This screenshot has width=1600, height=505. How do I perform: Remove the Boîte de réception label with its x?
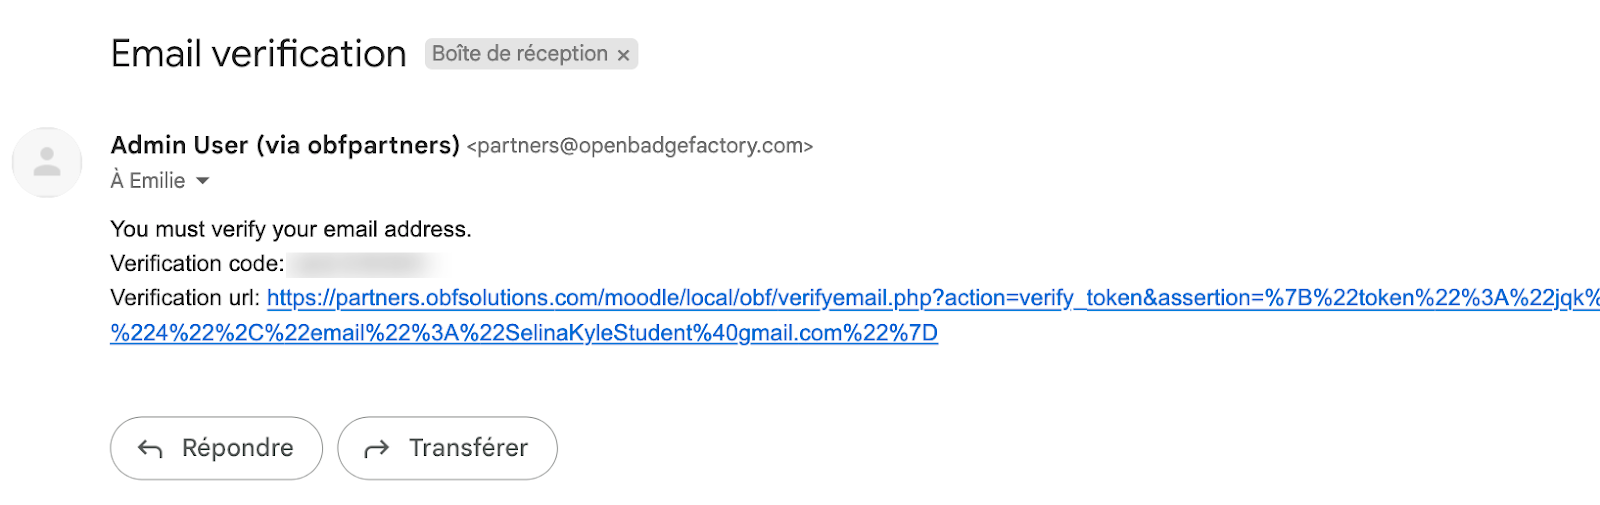(623, 55)
